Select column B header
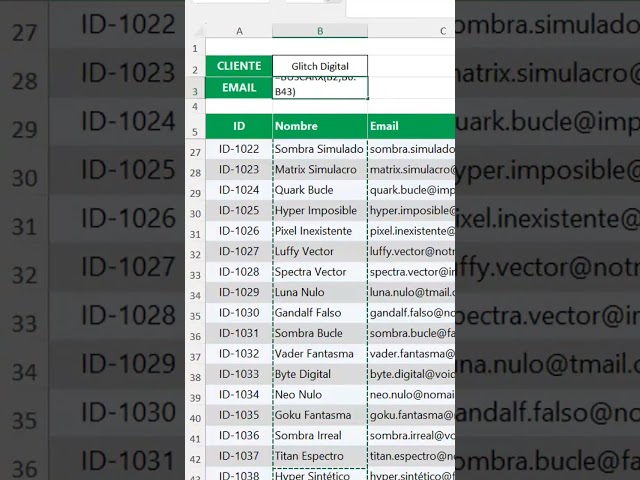 tap(320, 31)
